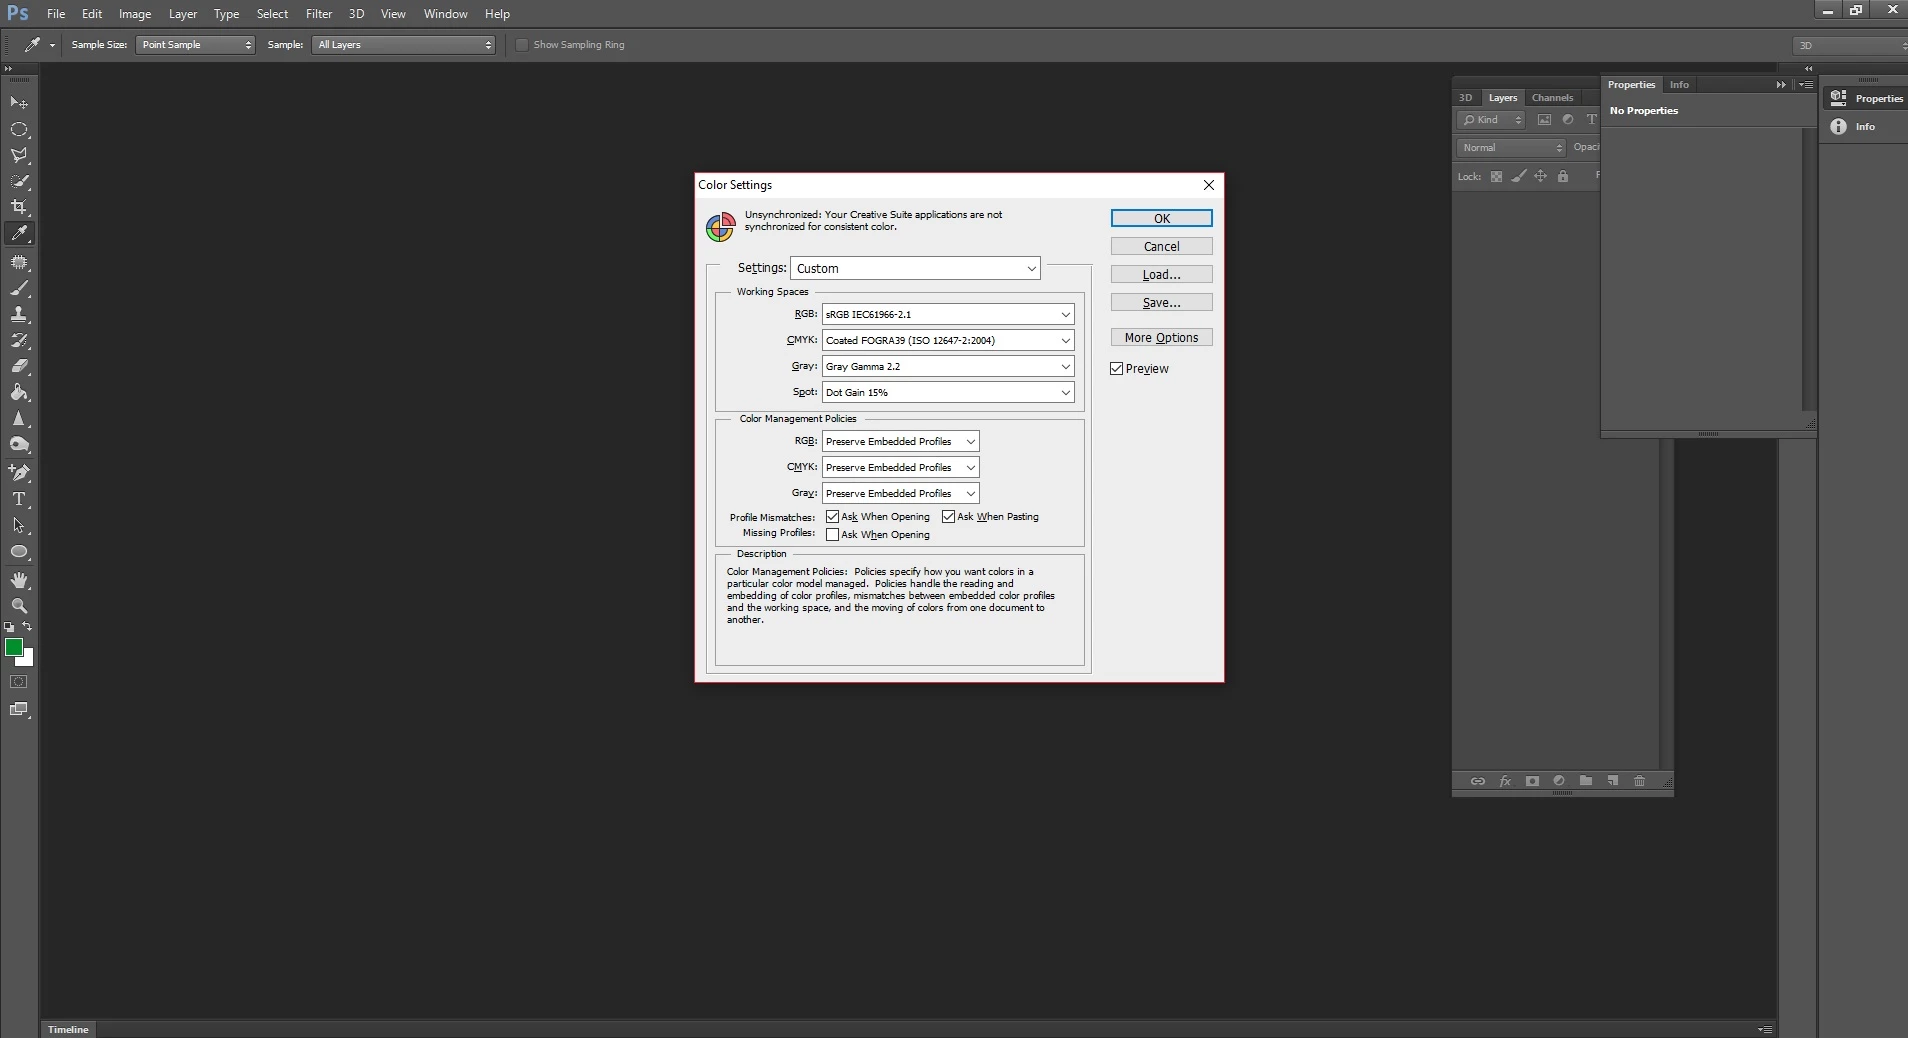Click Cancel in Color Settings
Image resolution: width=1908 pixels, height=1038 pixels.
click(1161, 246)
